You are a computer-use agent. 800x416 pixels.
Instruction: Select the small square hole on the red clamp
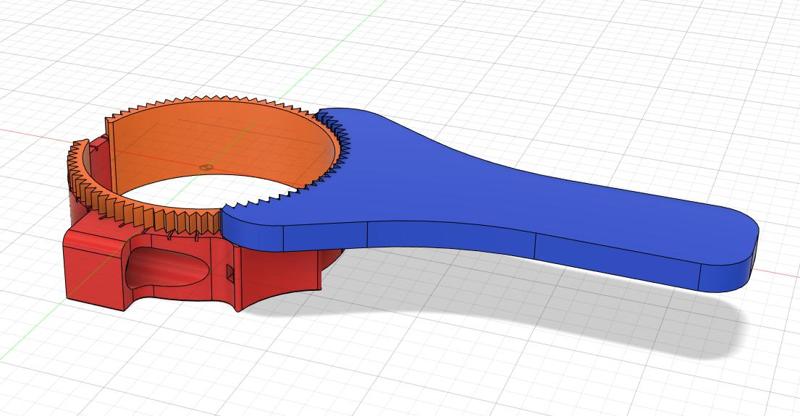230,274
